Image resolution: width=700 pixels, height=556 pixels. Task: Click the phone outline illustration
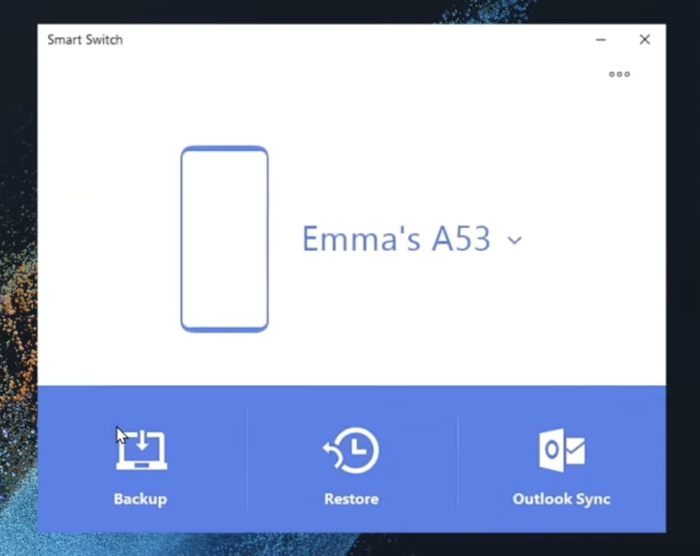pyautogui.click(x=225, y=239)
